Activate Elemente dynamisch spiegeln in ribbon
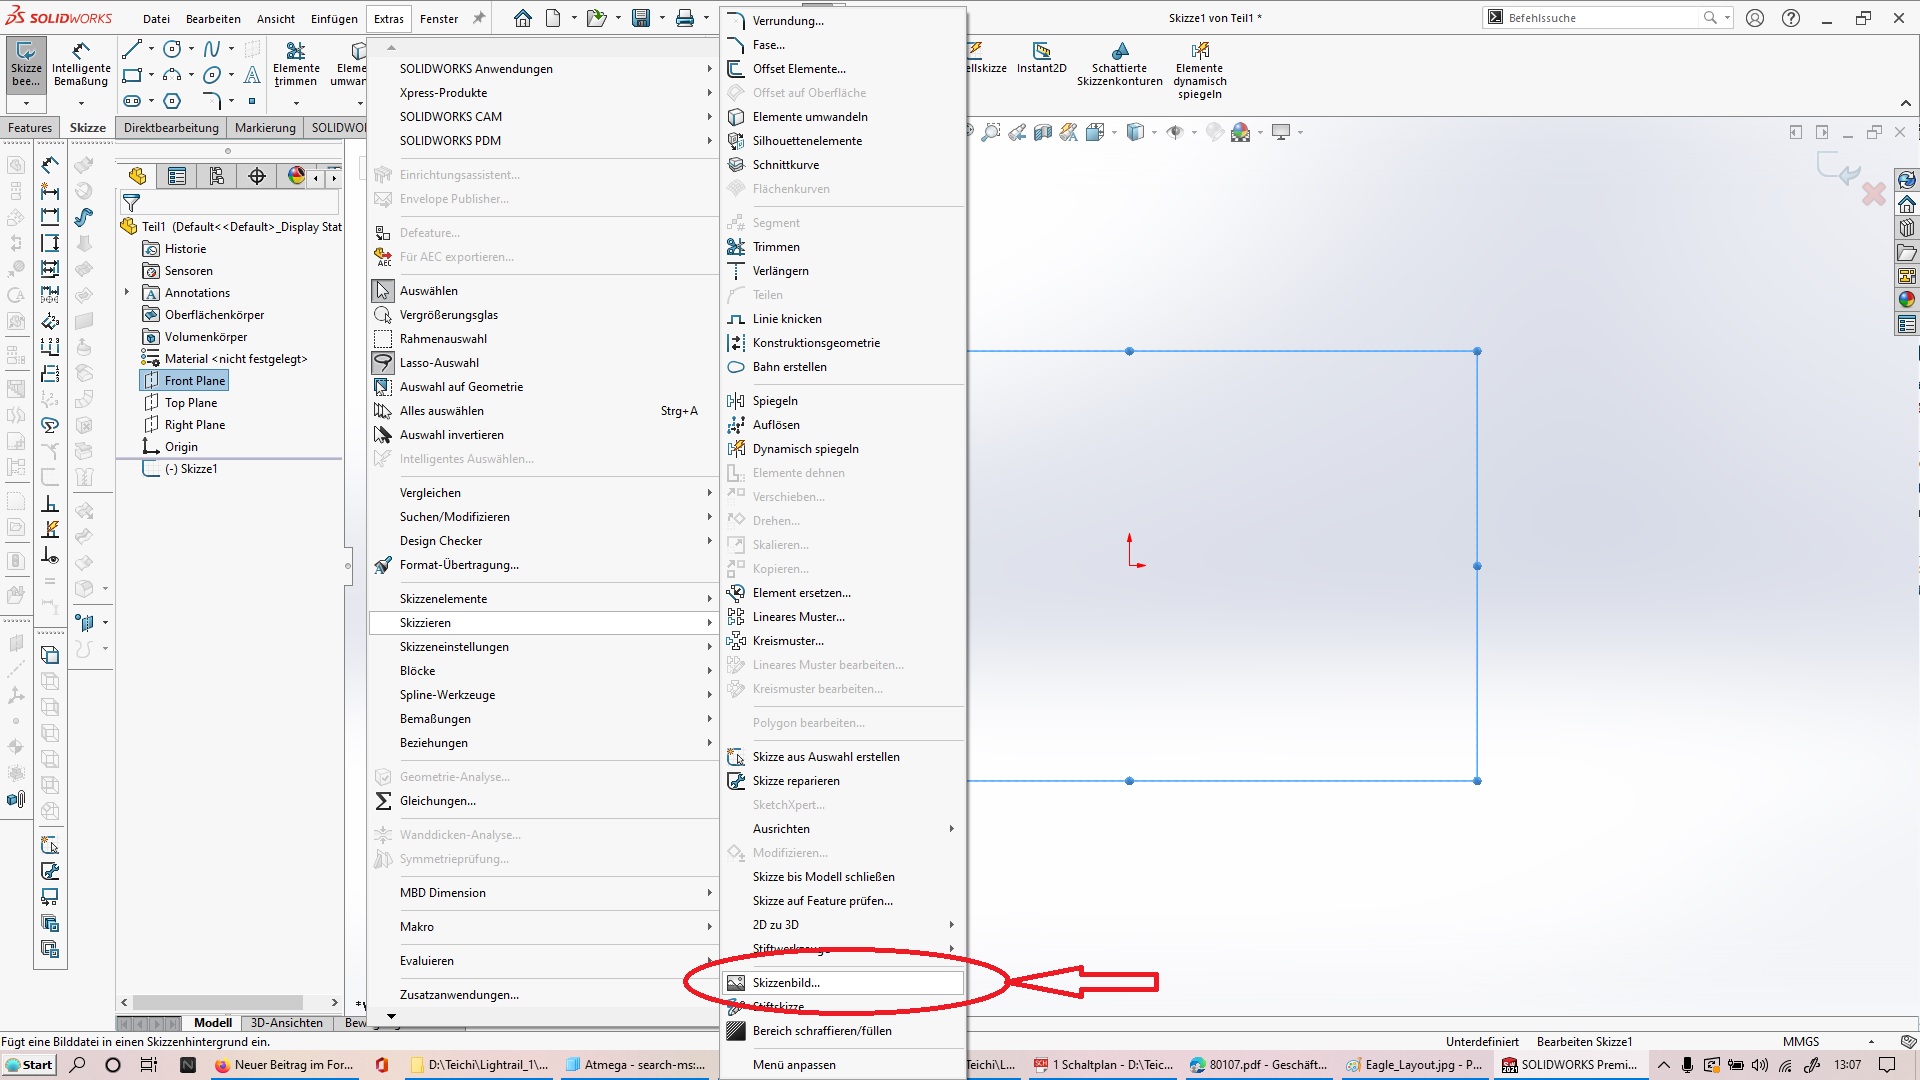Screen dimensions: 1920x1080 click(x=1200, y=71)
